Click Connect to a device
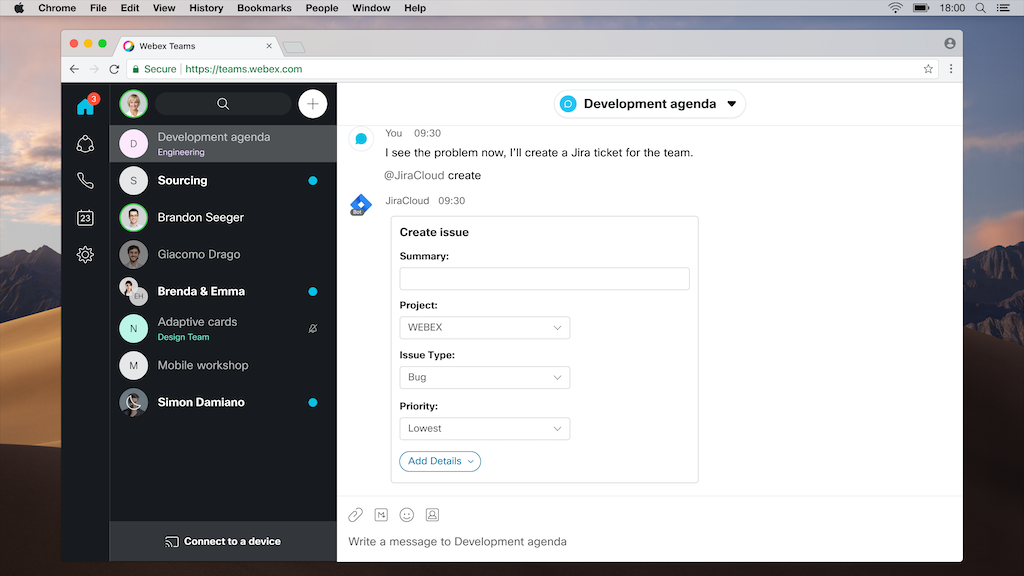Viewport: 1024px width, 576px height. click(x=223, y=541)
